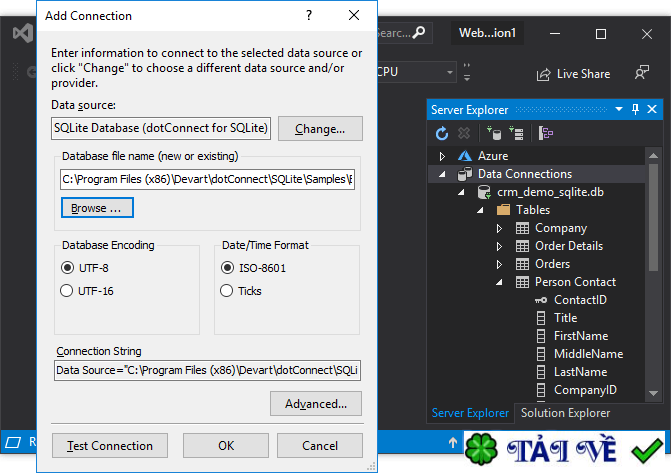This screenshot has width=671, height=473.
Task: Switch to the Solution Explorer tab
Action: 565,413
